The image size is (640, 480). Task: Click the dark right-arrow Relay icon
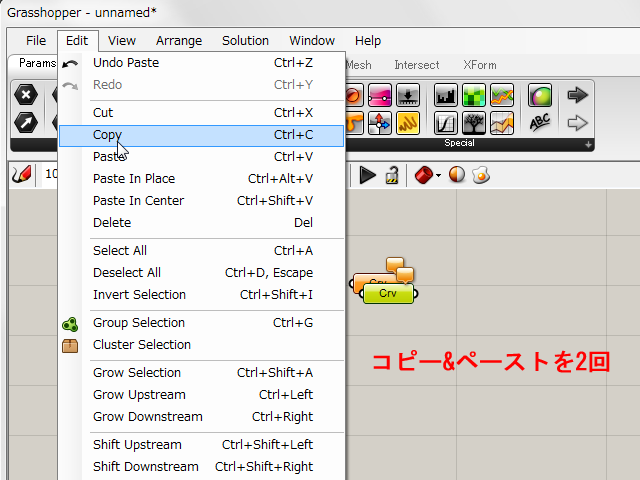(x=578, y=95)
